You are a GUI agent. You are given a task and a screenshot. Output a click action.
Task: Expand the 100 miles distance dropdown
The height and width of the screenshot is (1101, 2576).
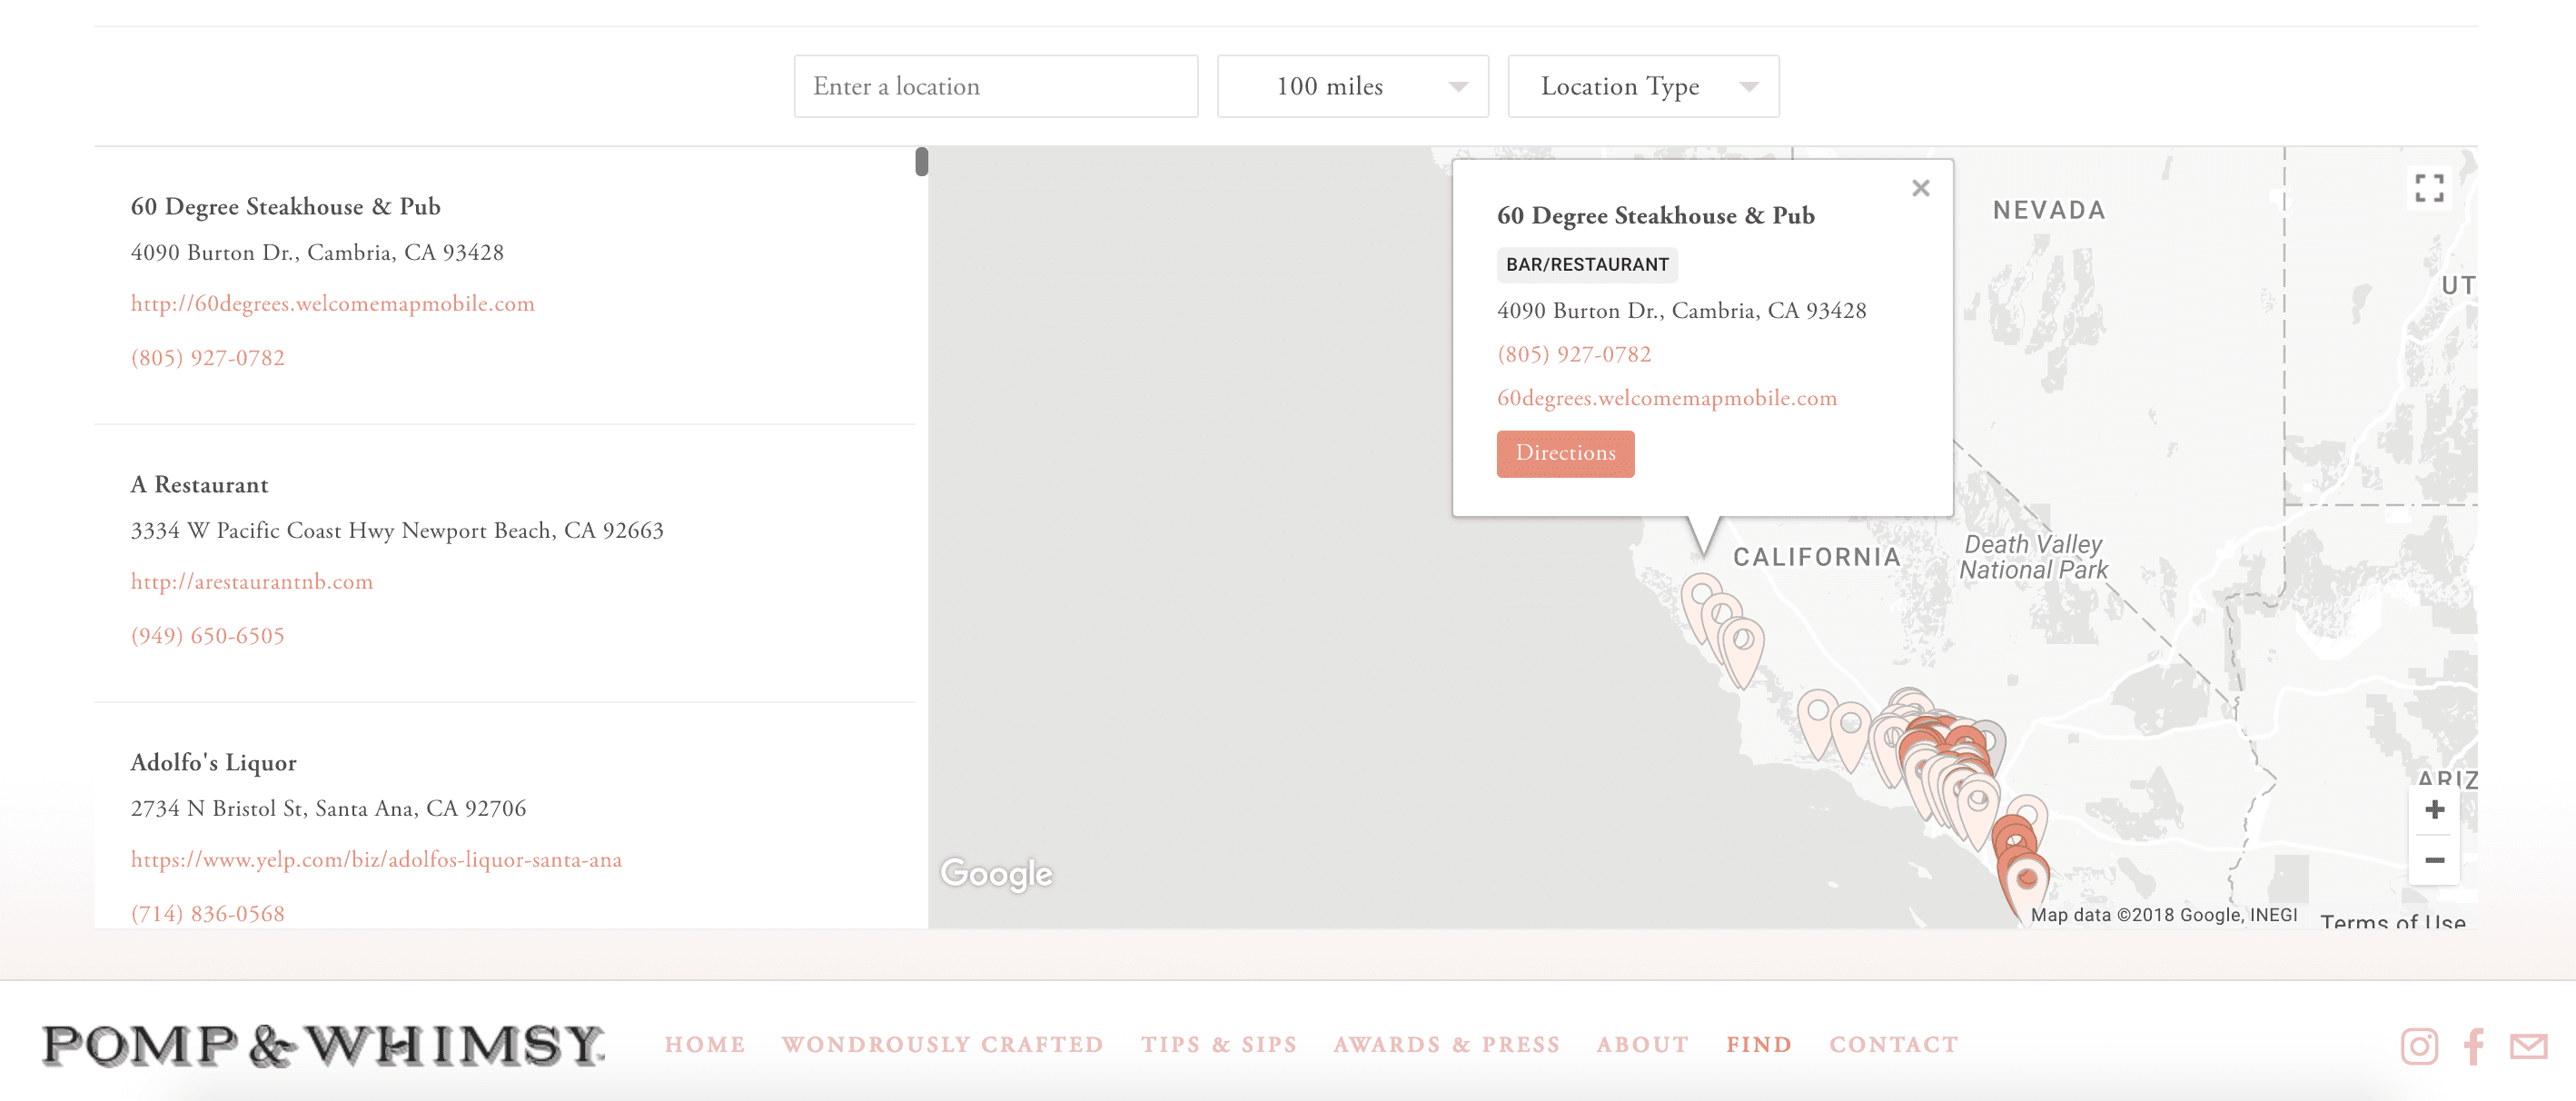1352,87
